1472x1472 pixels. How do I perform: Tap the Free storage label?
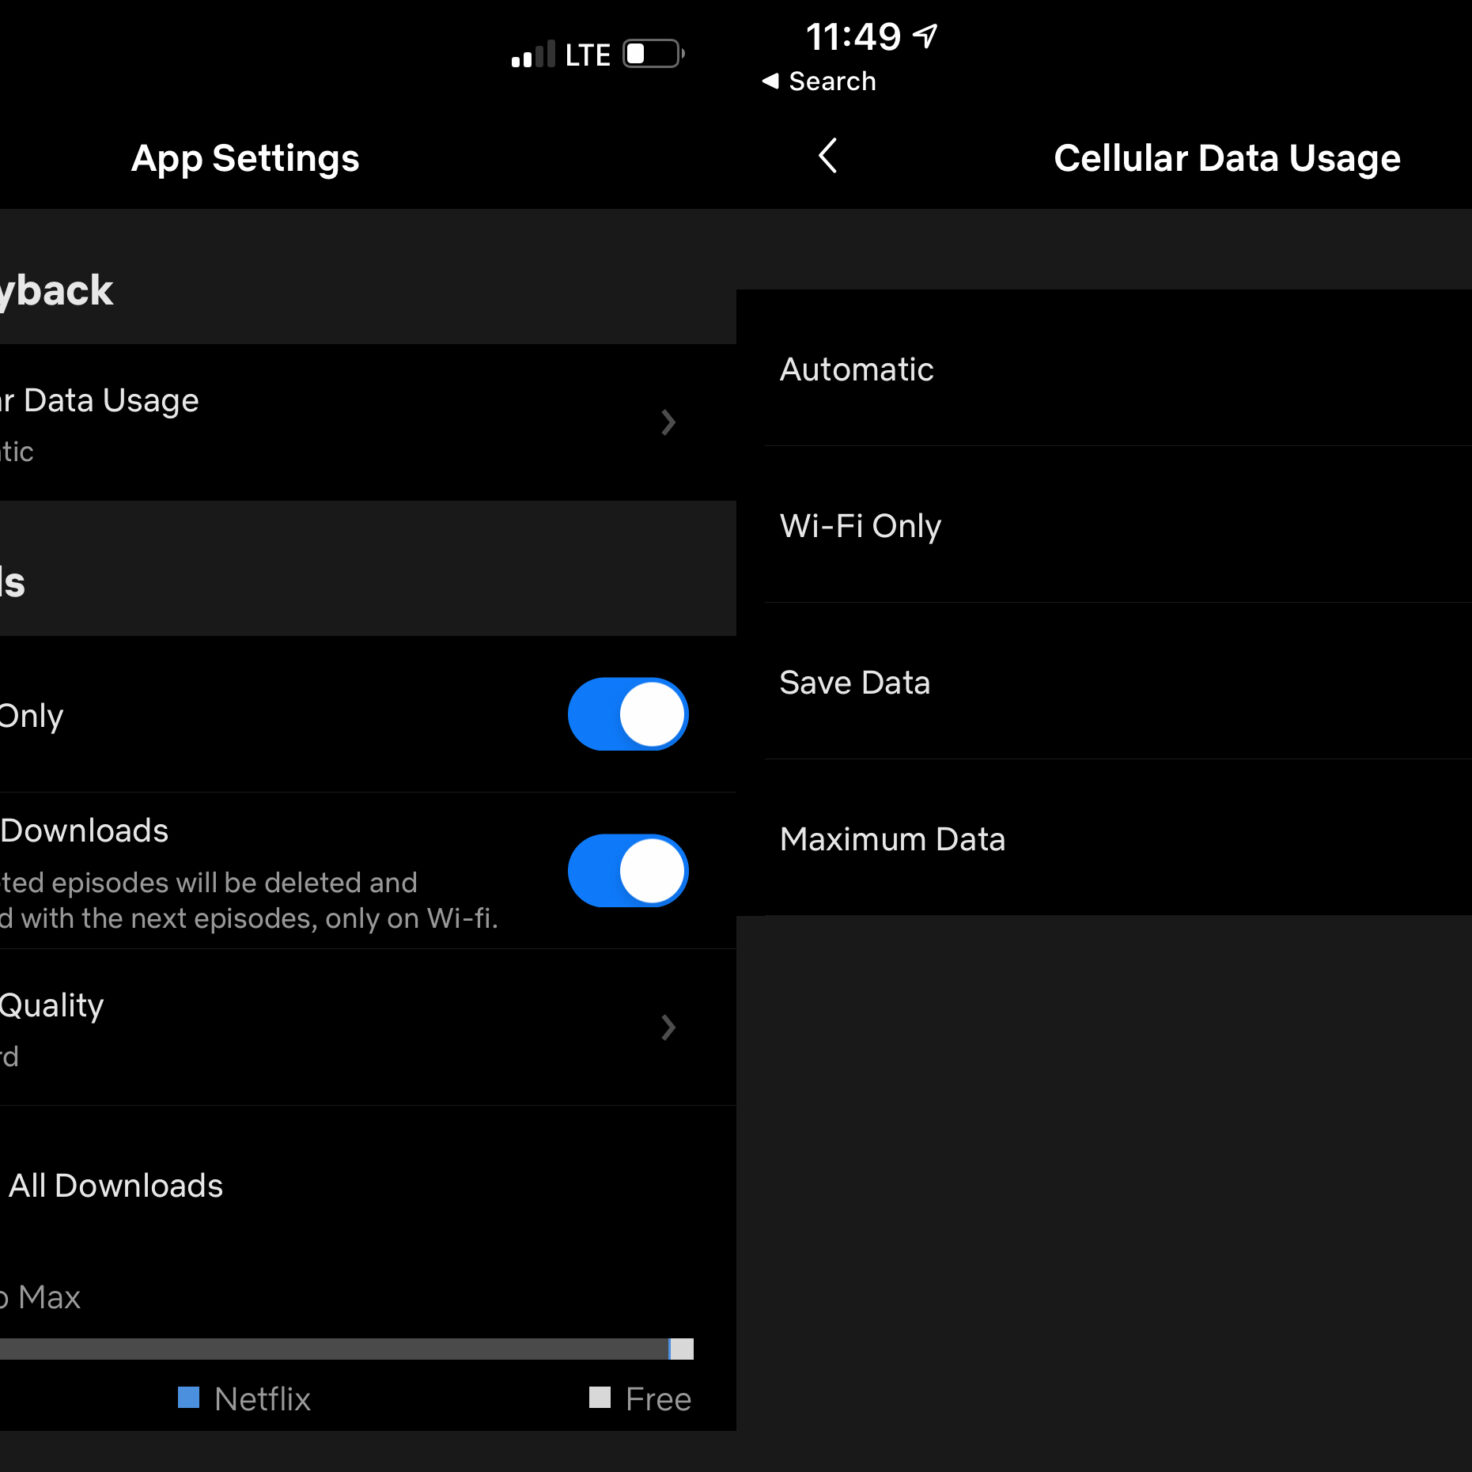[x=658, y=1398]
